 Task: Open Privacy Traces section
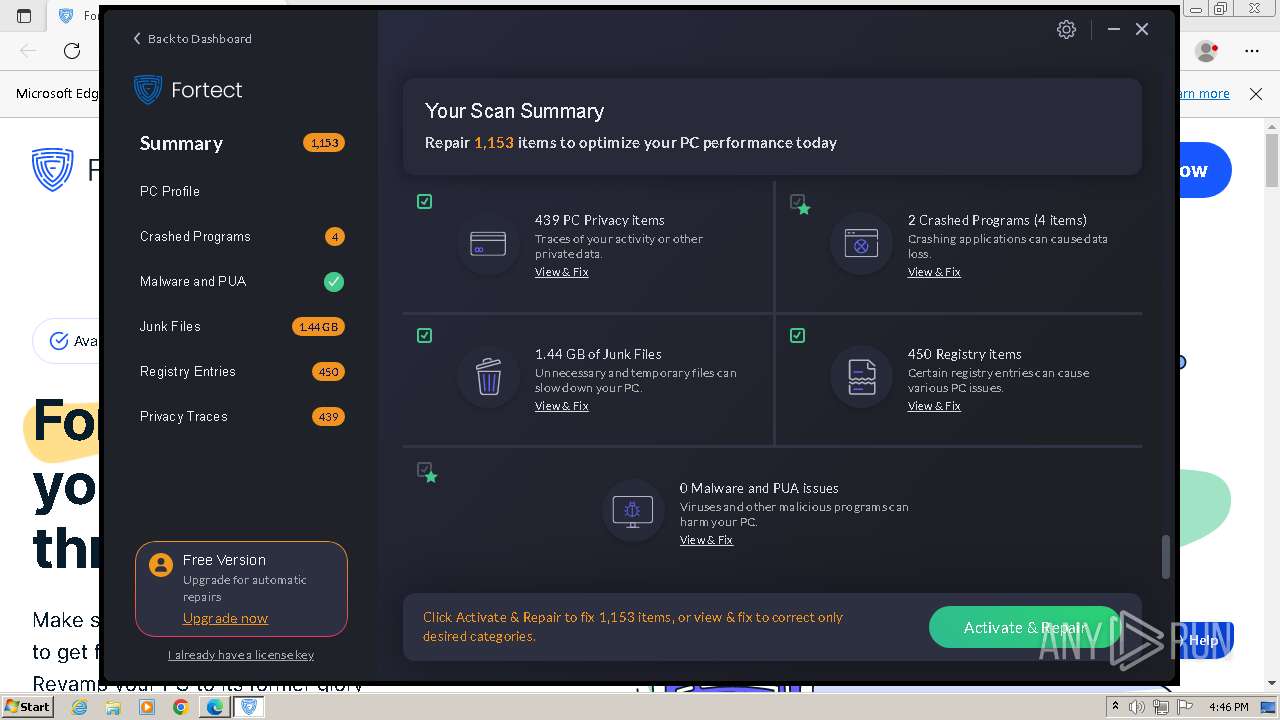point(184,417)
